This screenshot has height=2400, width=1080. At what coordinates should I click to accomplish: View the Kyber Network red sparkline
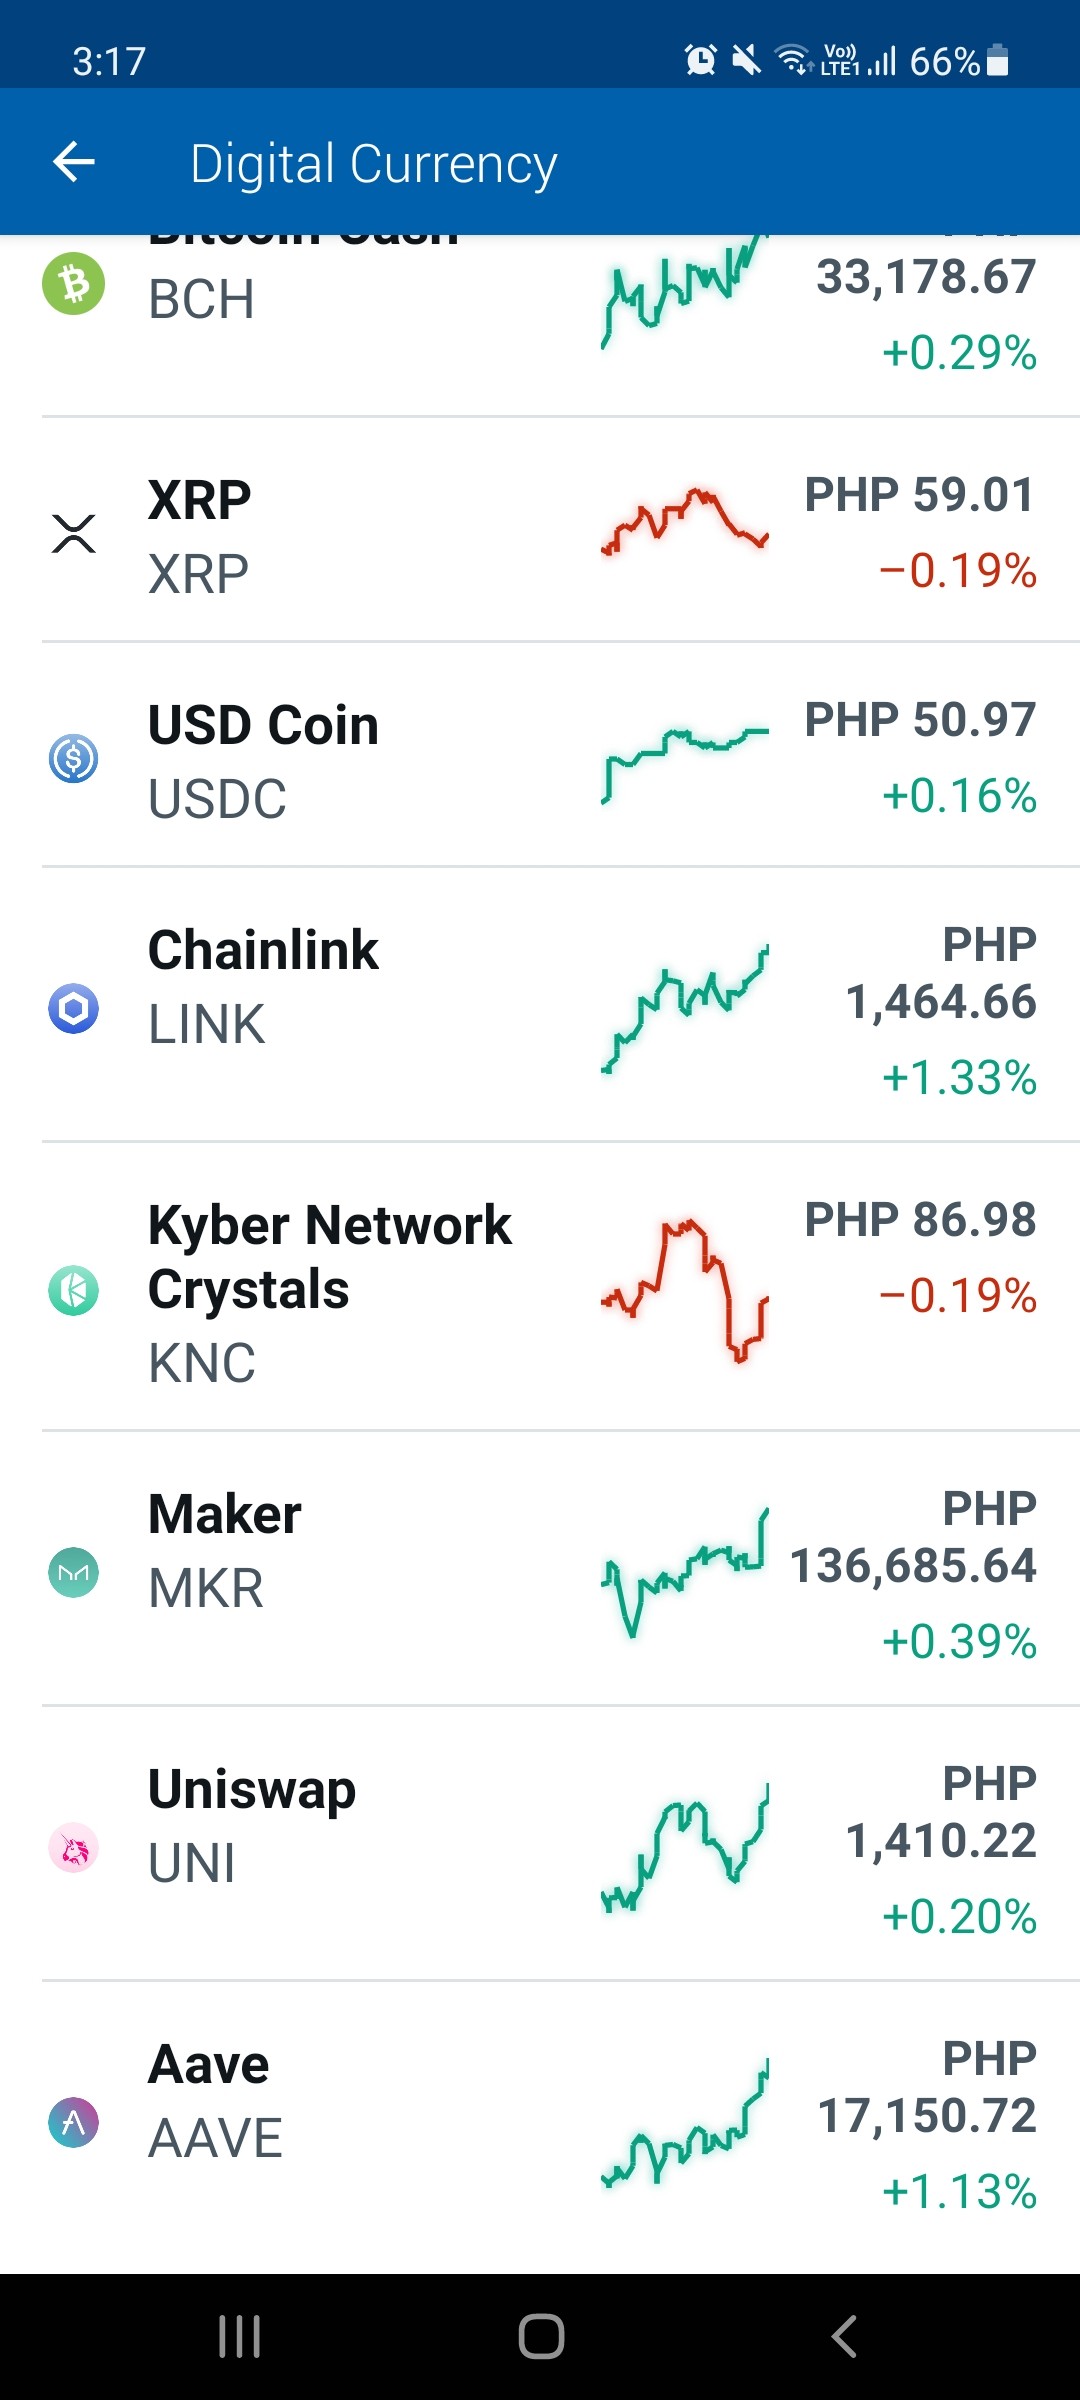click(685, 1290)
